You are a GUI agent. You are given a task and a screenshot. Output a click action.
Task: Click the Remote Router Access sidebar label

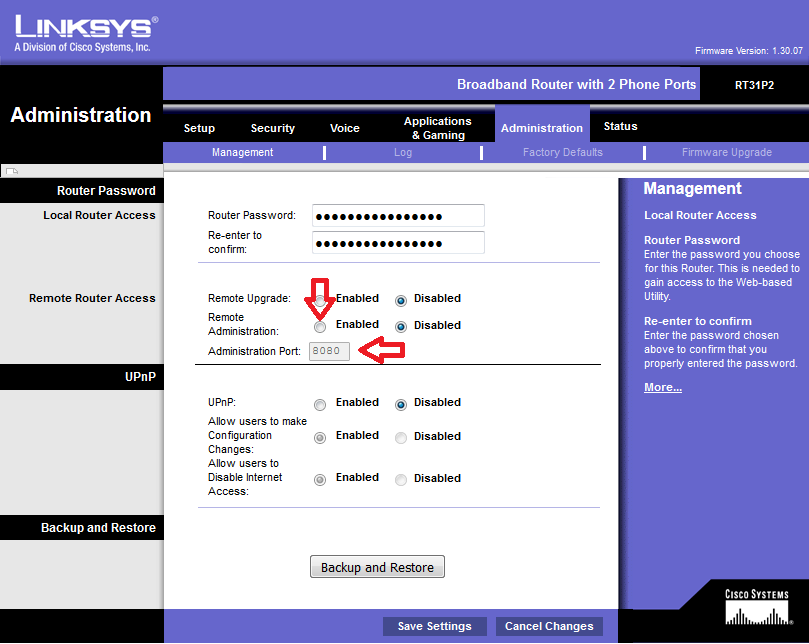click(92, 298)
